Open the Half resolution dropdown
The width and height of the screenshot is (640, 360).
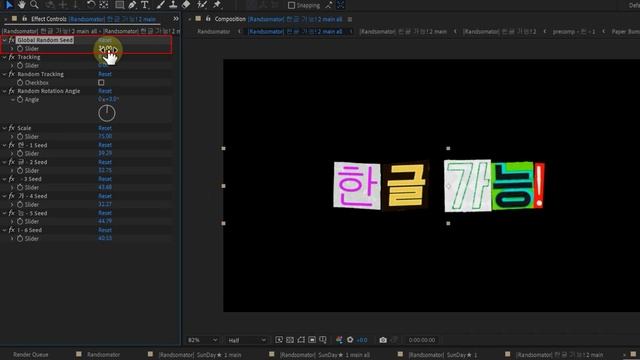pos(247,340)
